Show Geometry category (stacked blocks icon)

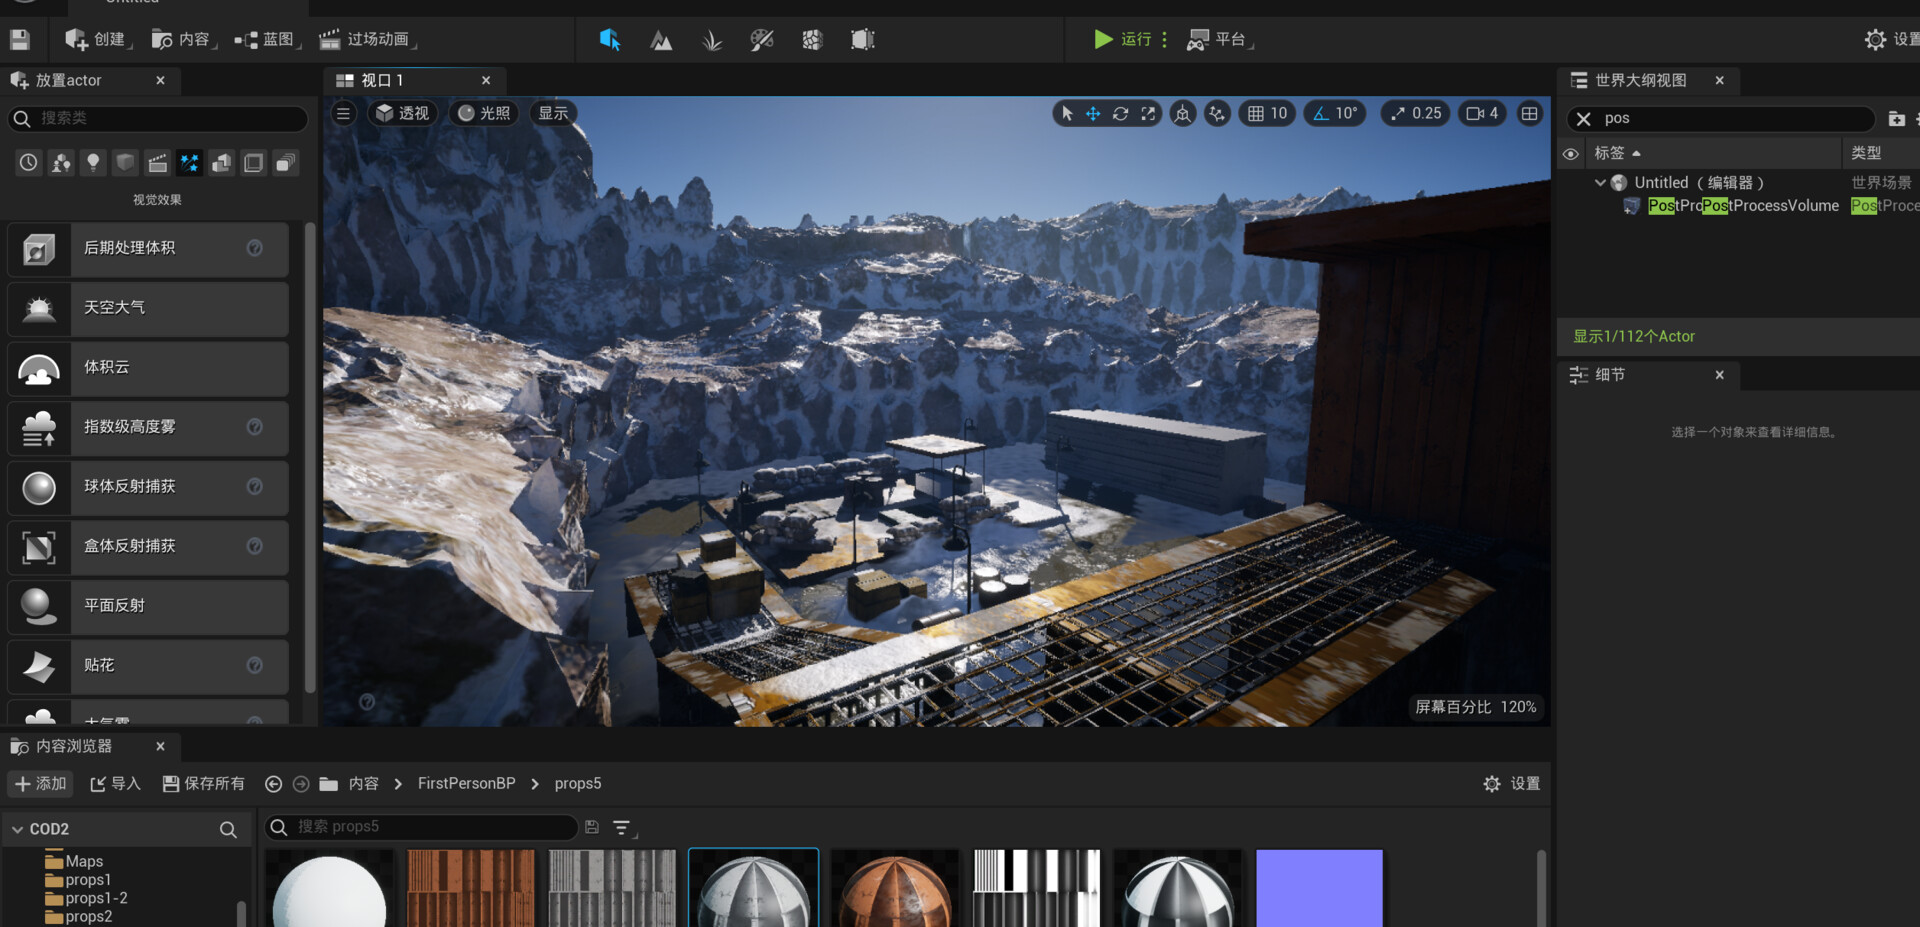click(x=221, y=162)
